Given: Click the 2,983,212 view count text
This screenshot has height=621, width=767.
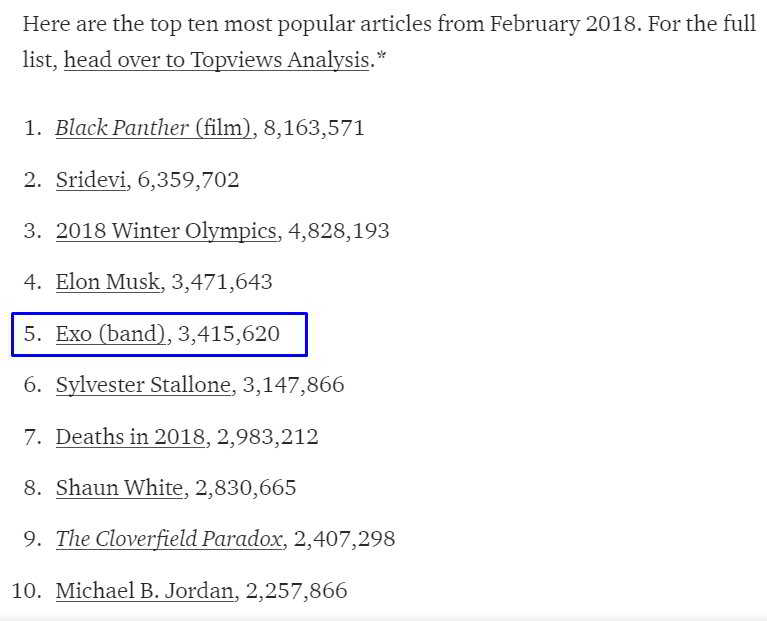Looking at the screenshot, I should 268,437.
